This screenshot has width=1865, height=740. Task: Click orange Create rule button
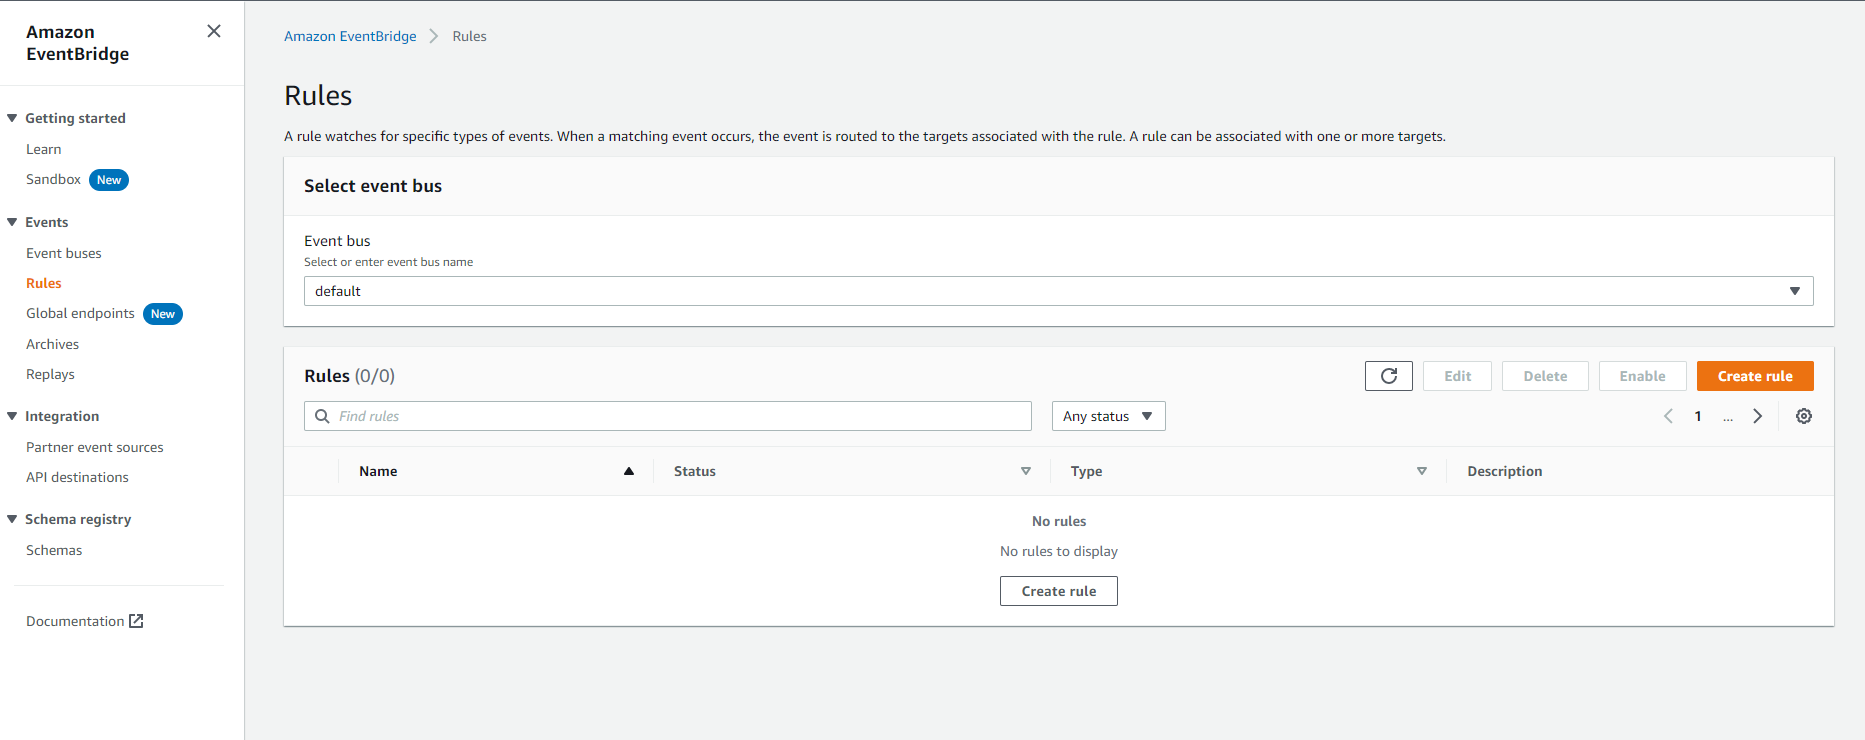coord(1755,376)
